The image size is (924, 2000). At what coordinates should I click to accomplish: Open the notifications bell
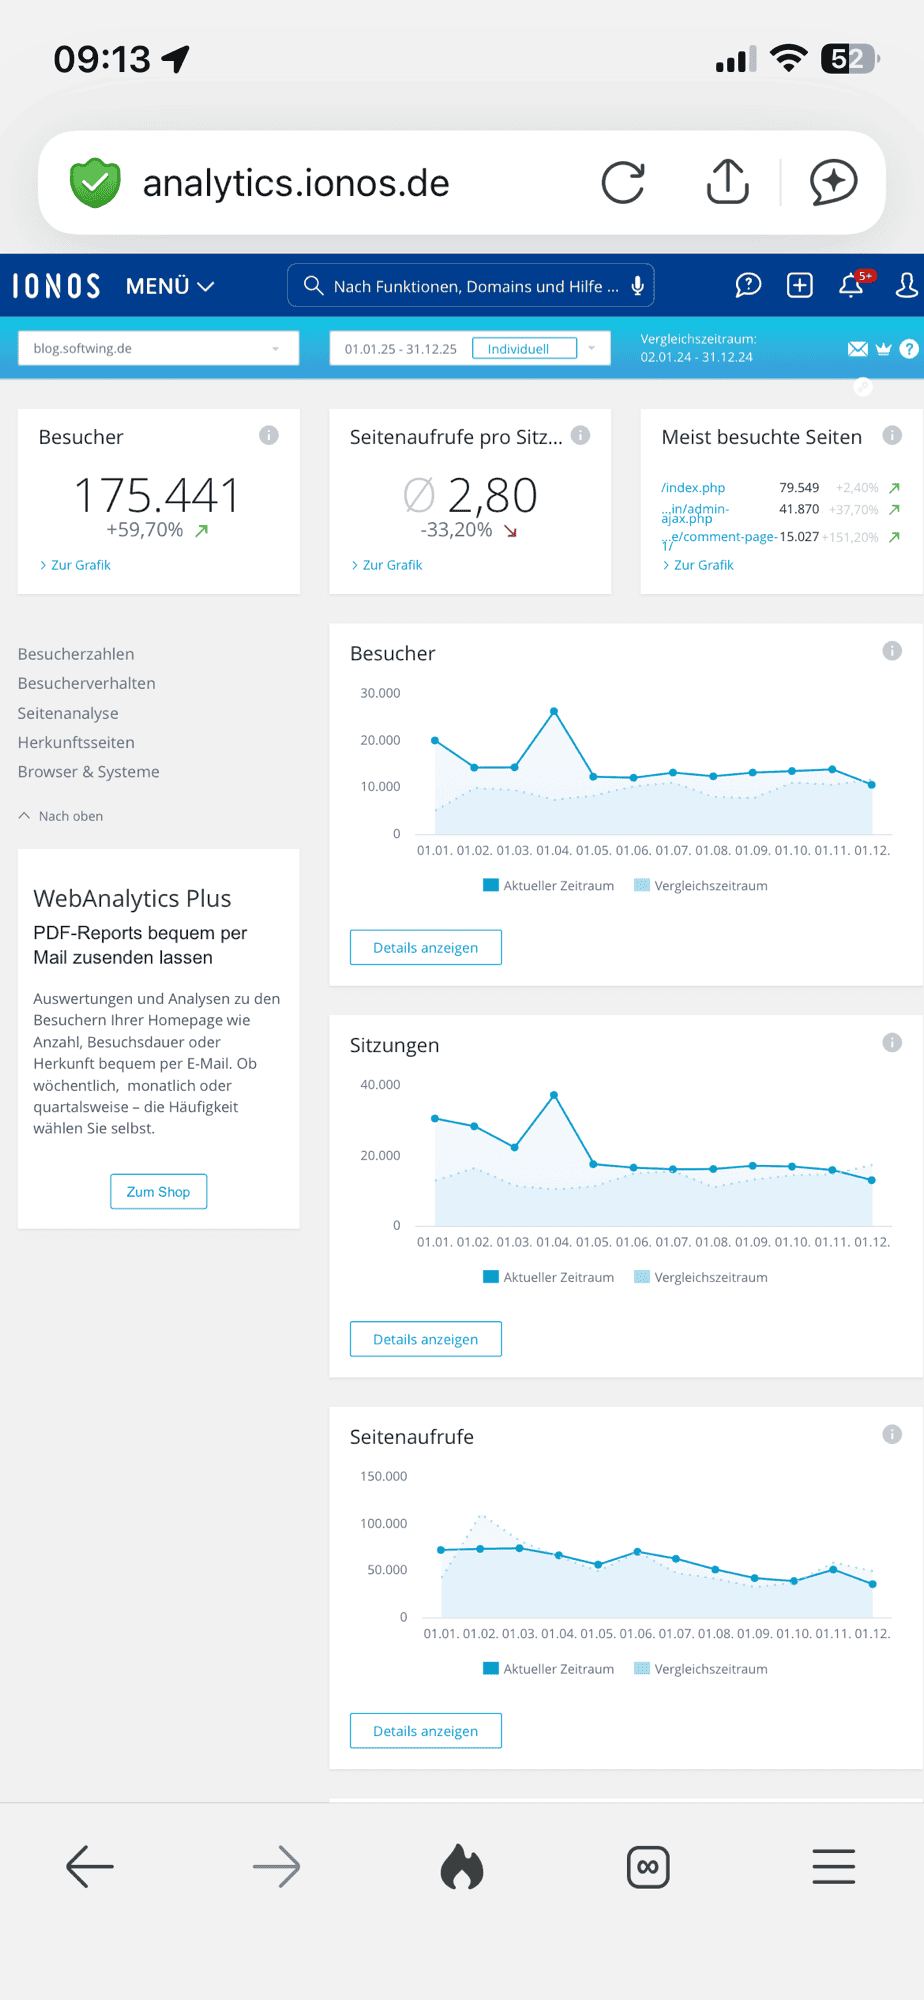[x=852, y=286]
